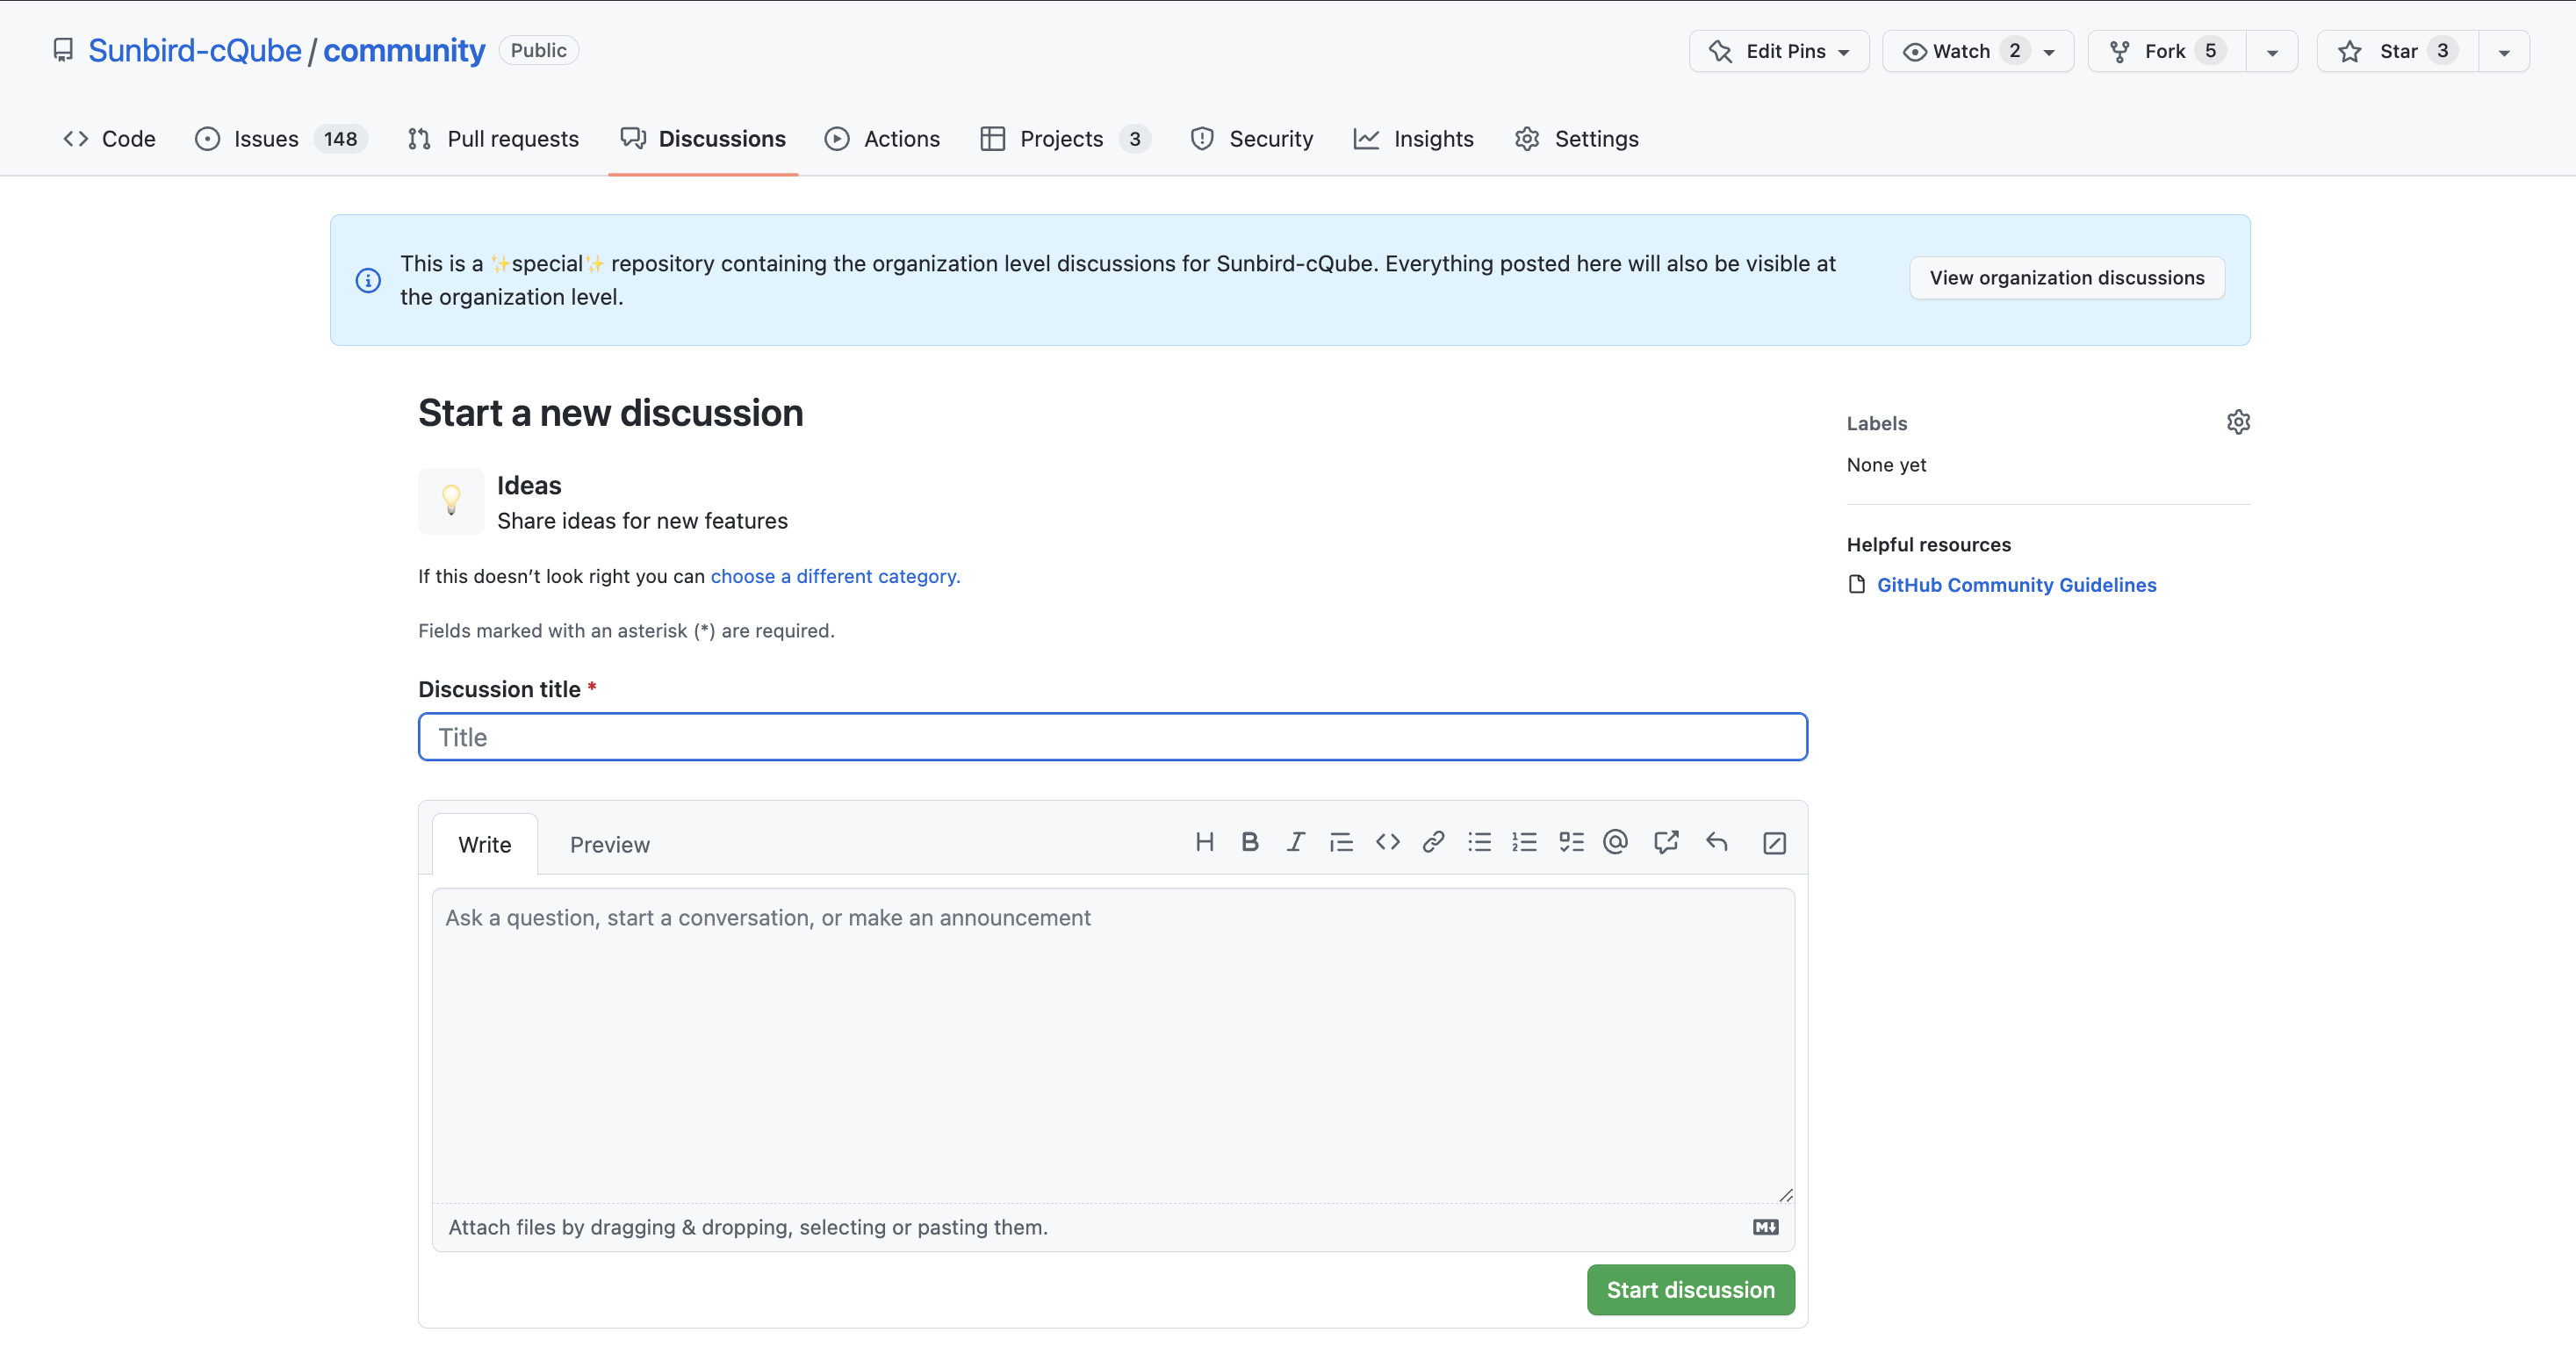The width and height of the screenshot is (2576, 1361).
Task: Expand the Fork options arrow
Action: pos(2271,52)
